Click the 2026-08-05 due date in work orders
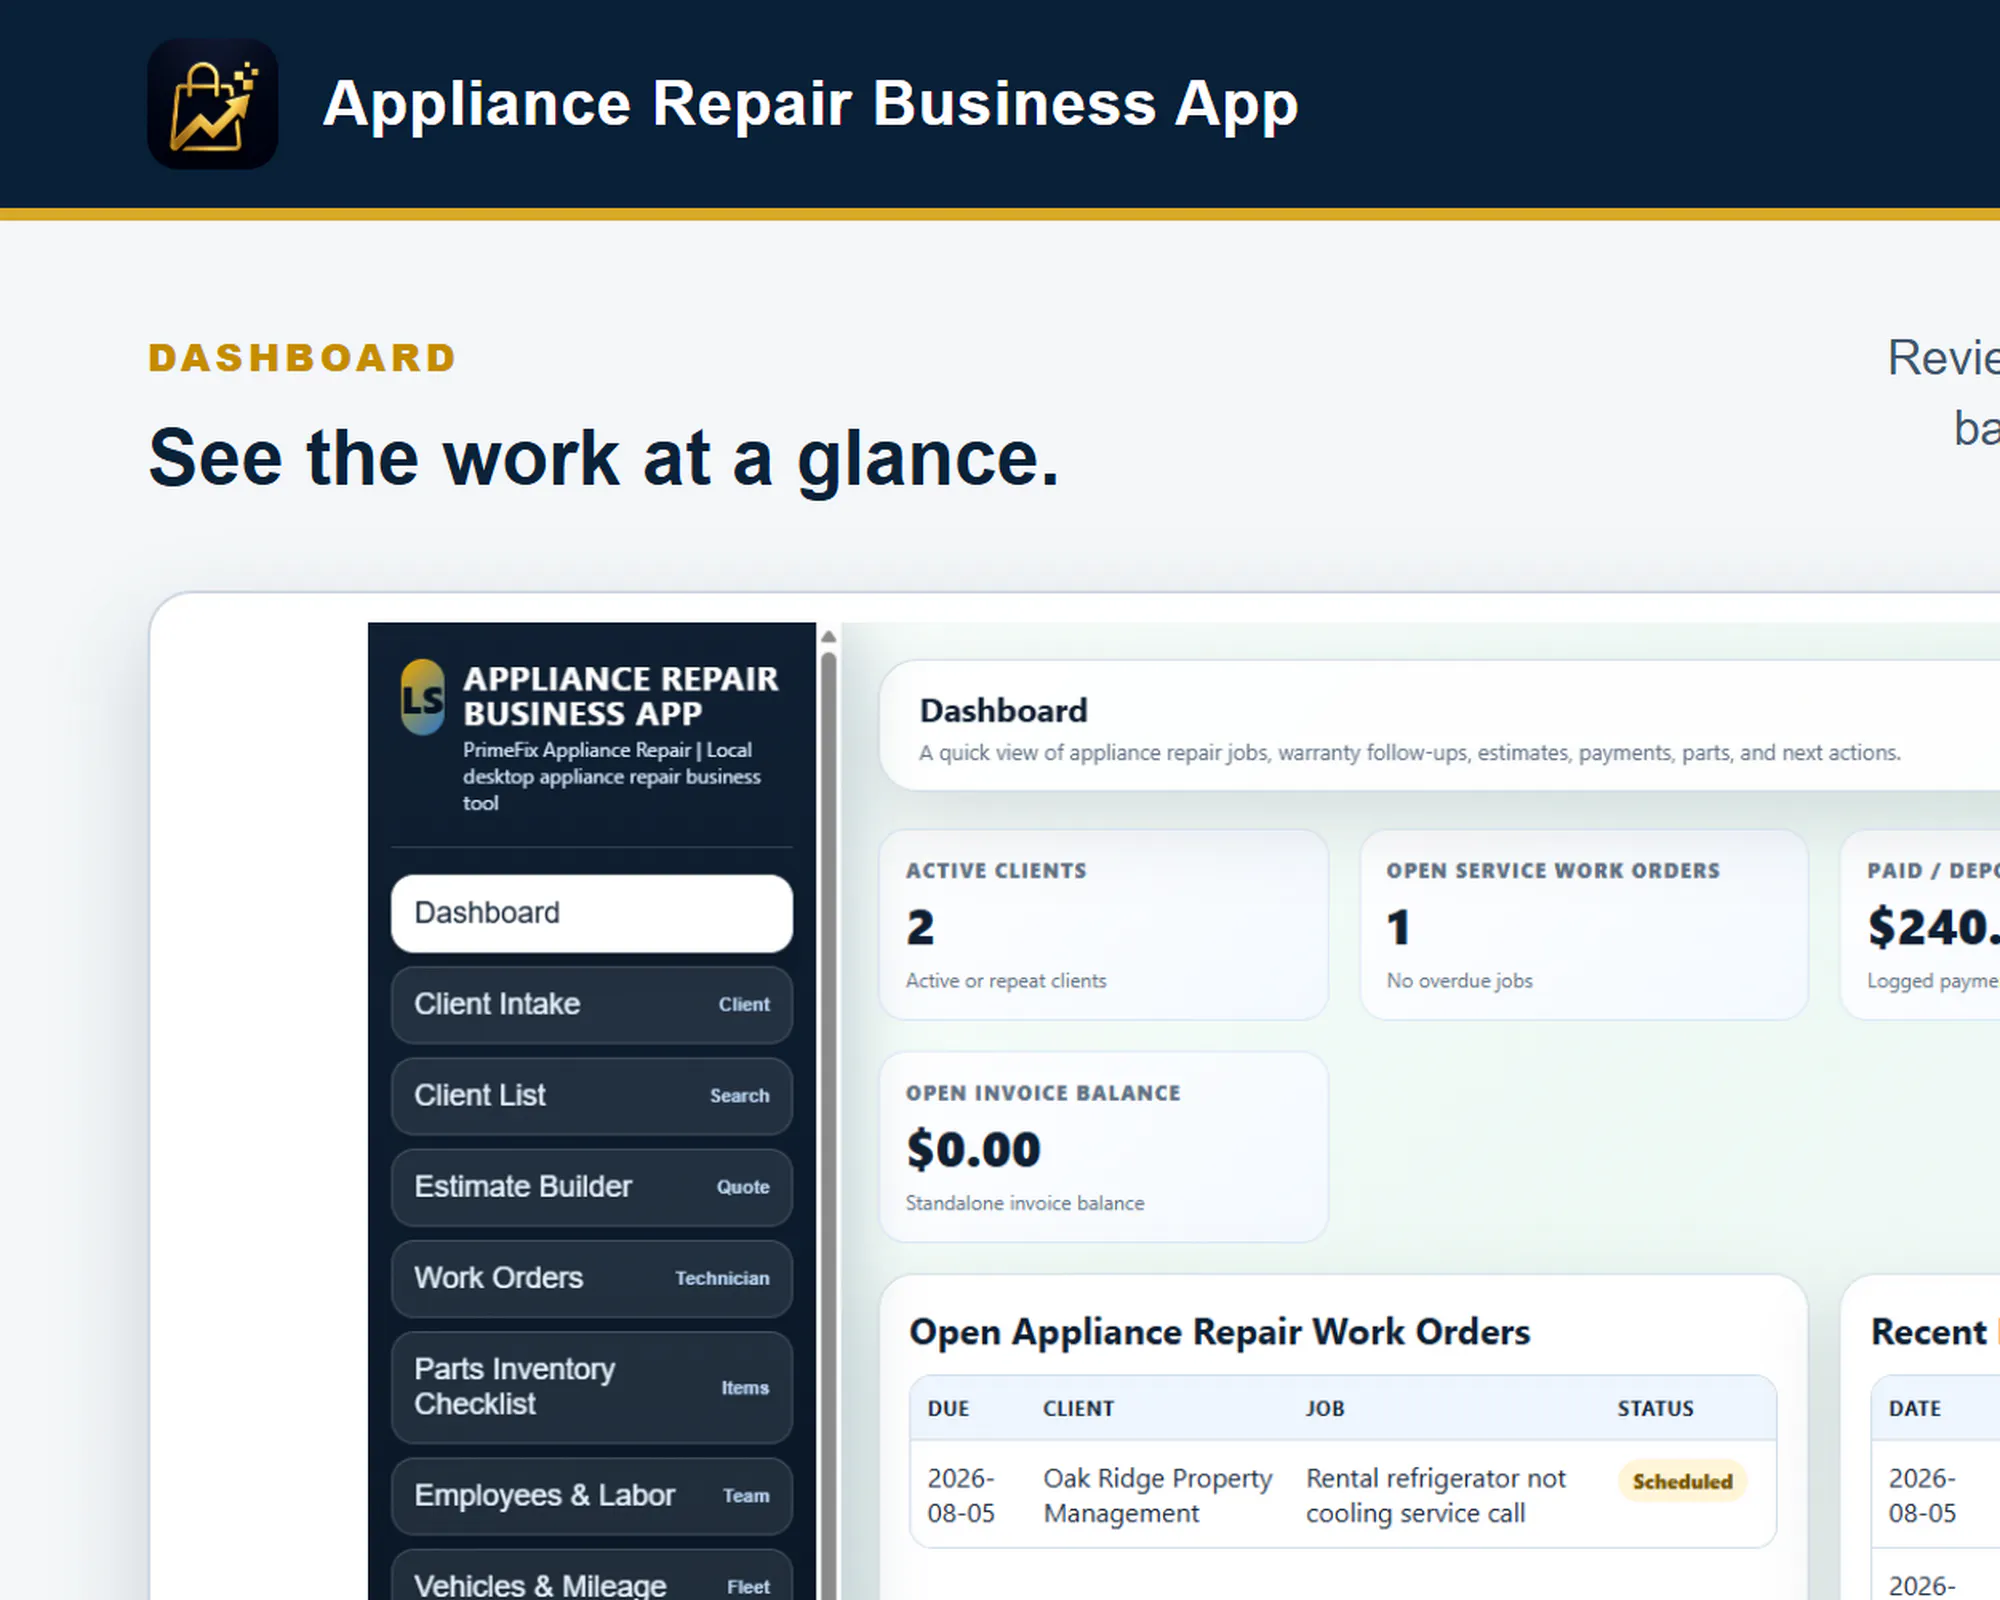 (x=961, y=1496)
